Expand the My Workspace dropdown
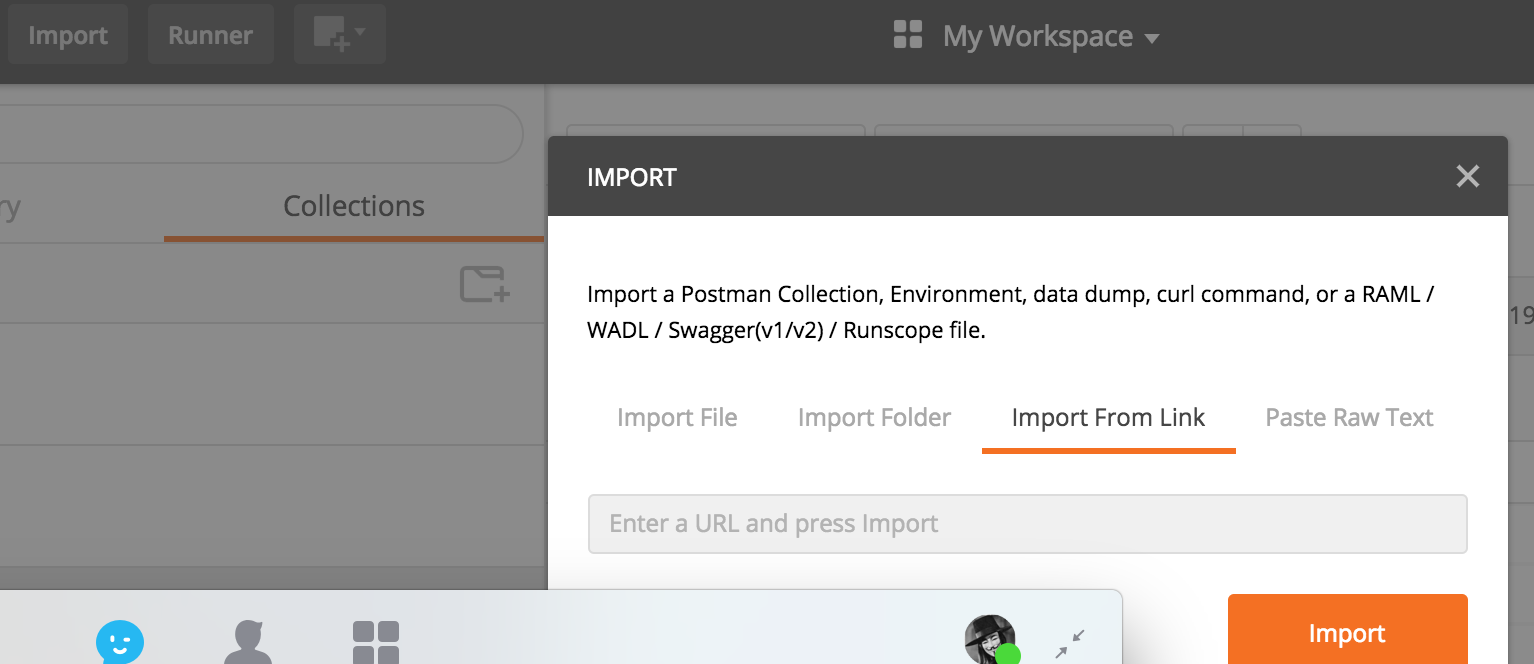Screen dimensions: 1534x664 pos(1050,37)
